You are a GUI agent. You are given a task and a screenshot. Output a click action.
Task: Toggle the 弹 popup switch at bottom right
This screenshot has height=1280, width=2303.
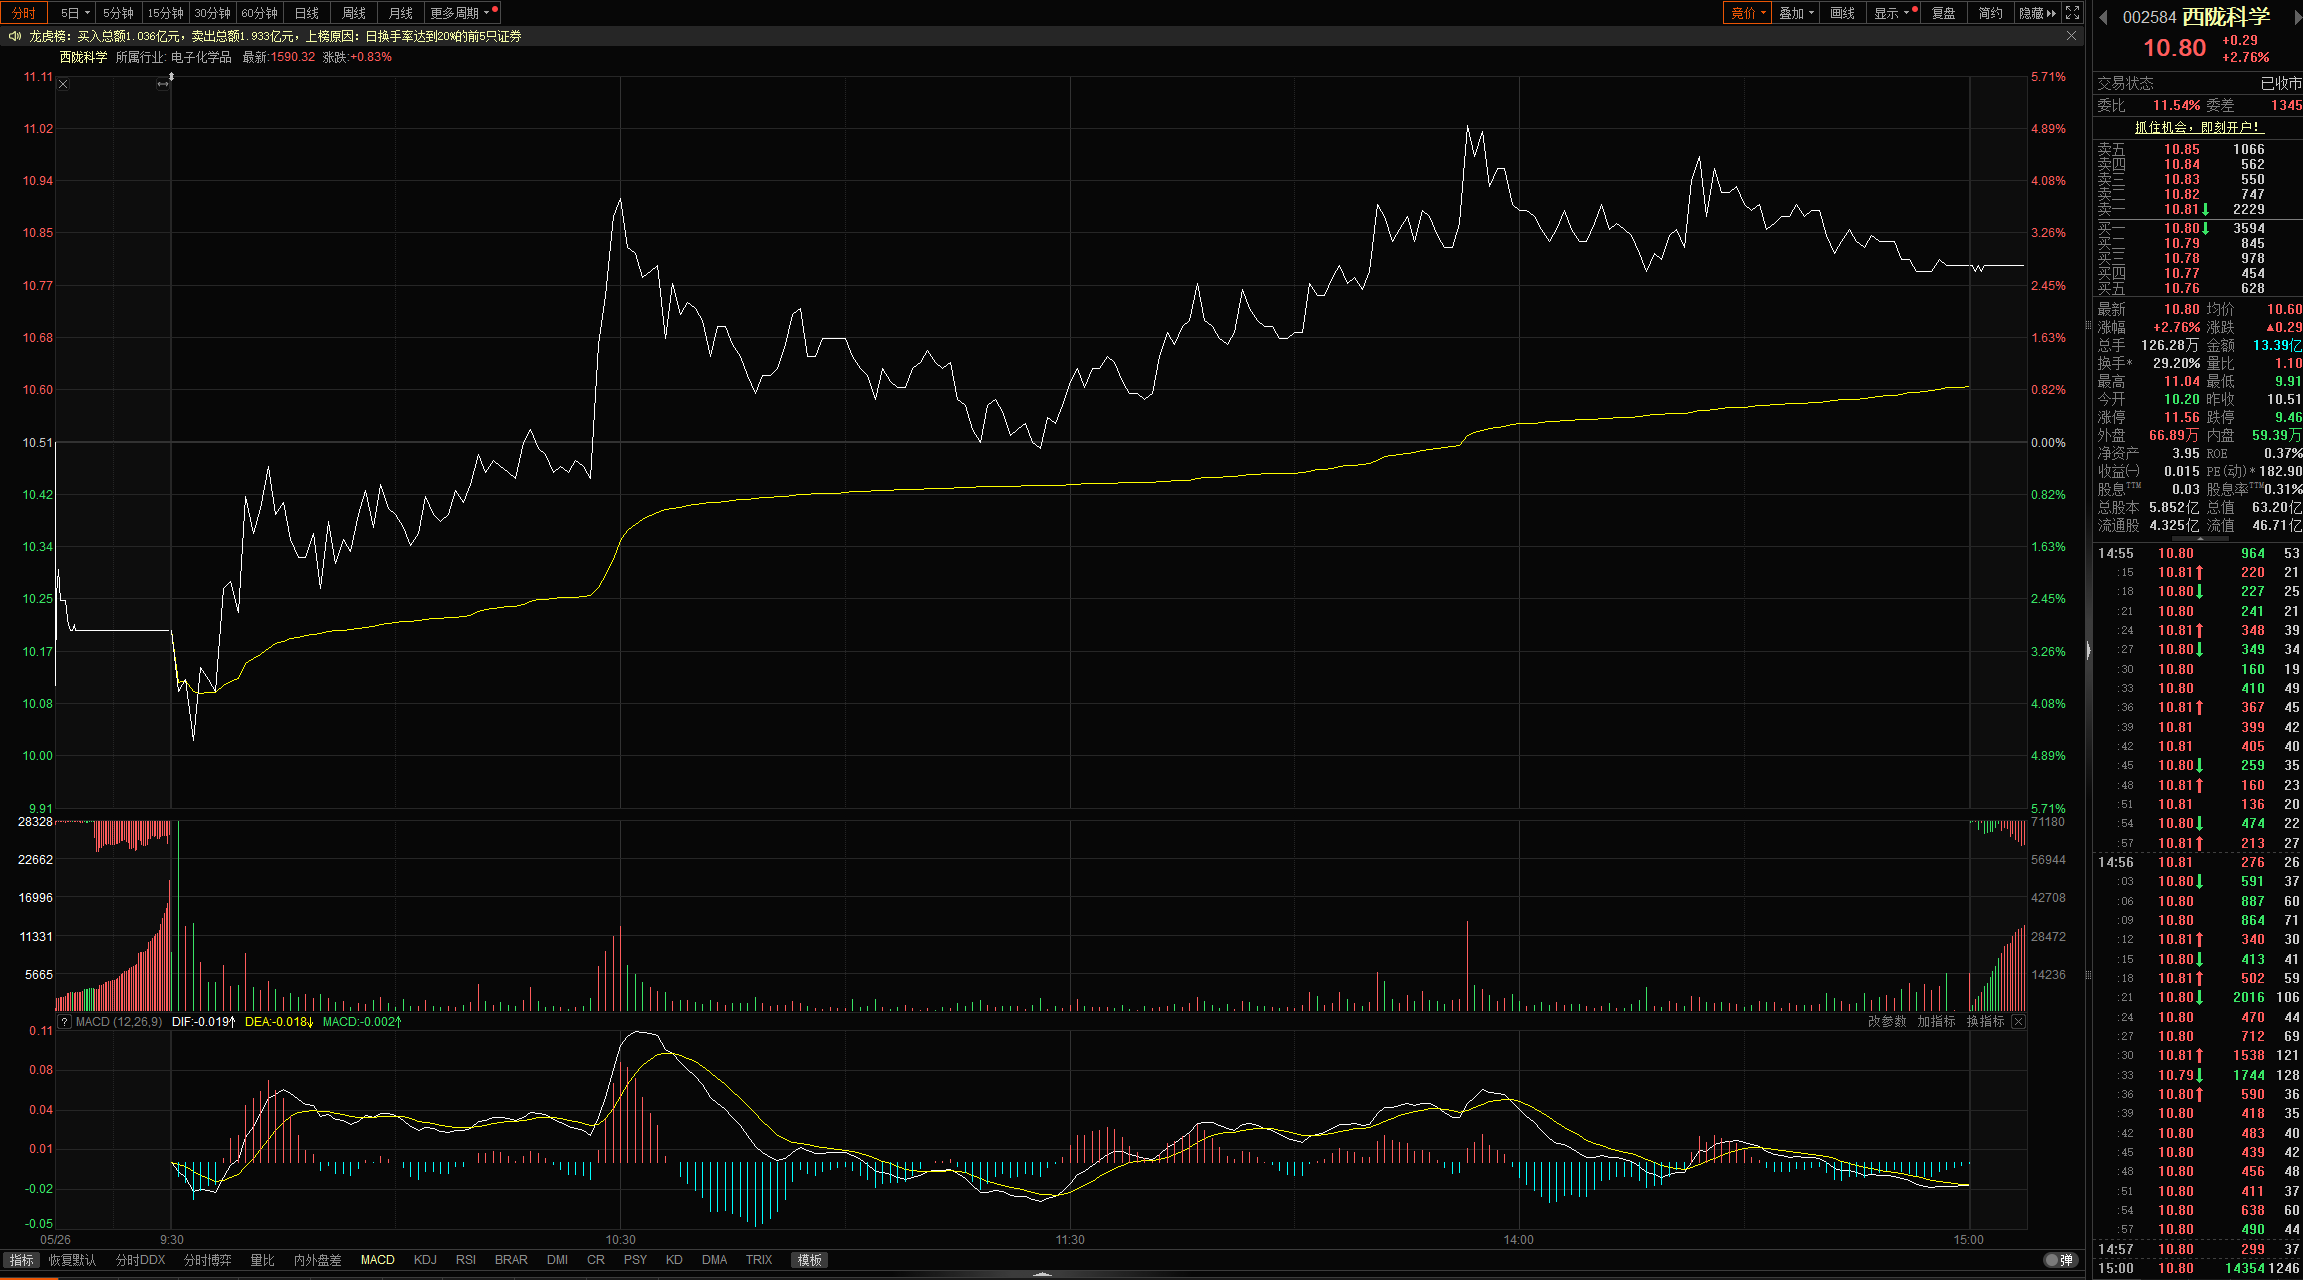point(2059,1260)
